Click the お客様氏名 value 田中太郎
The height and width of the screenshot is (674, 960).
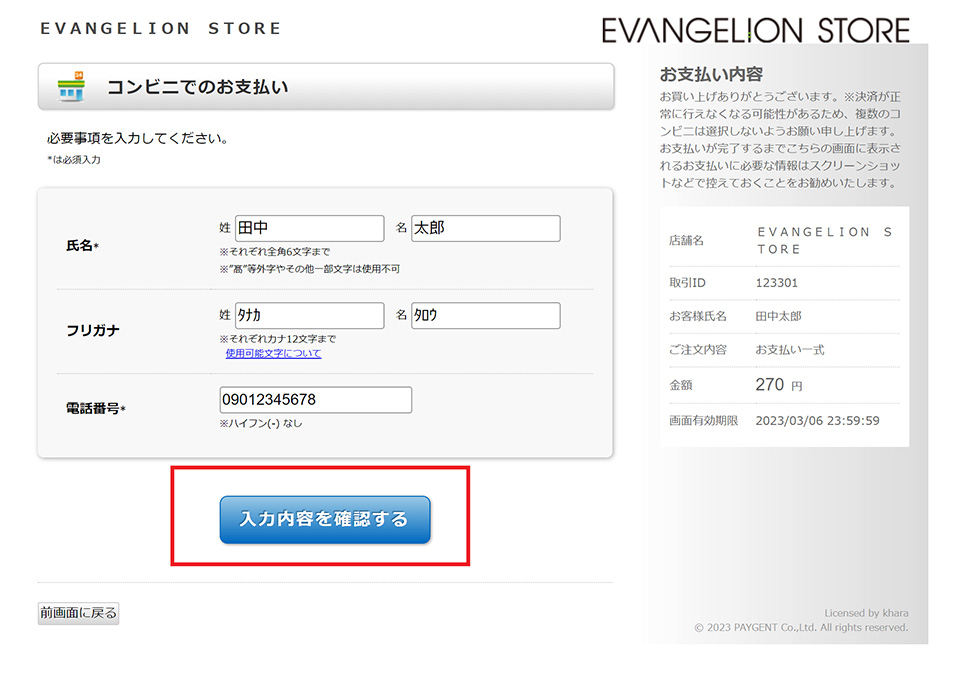(778, 316)
